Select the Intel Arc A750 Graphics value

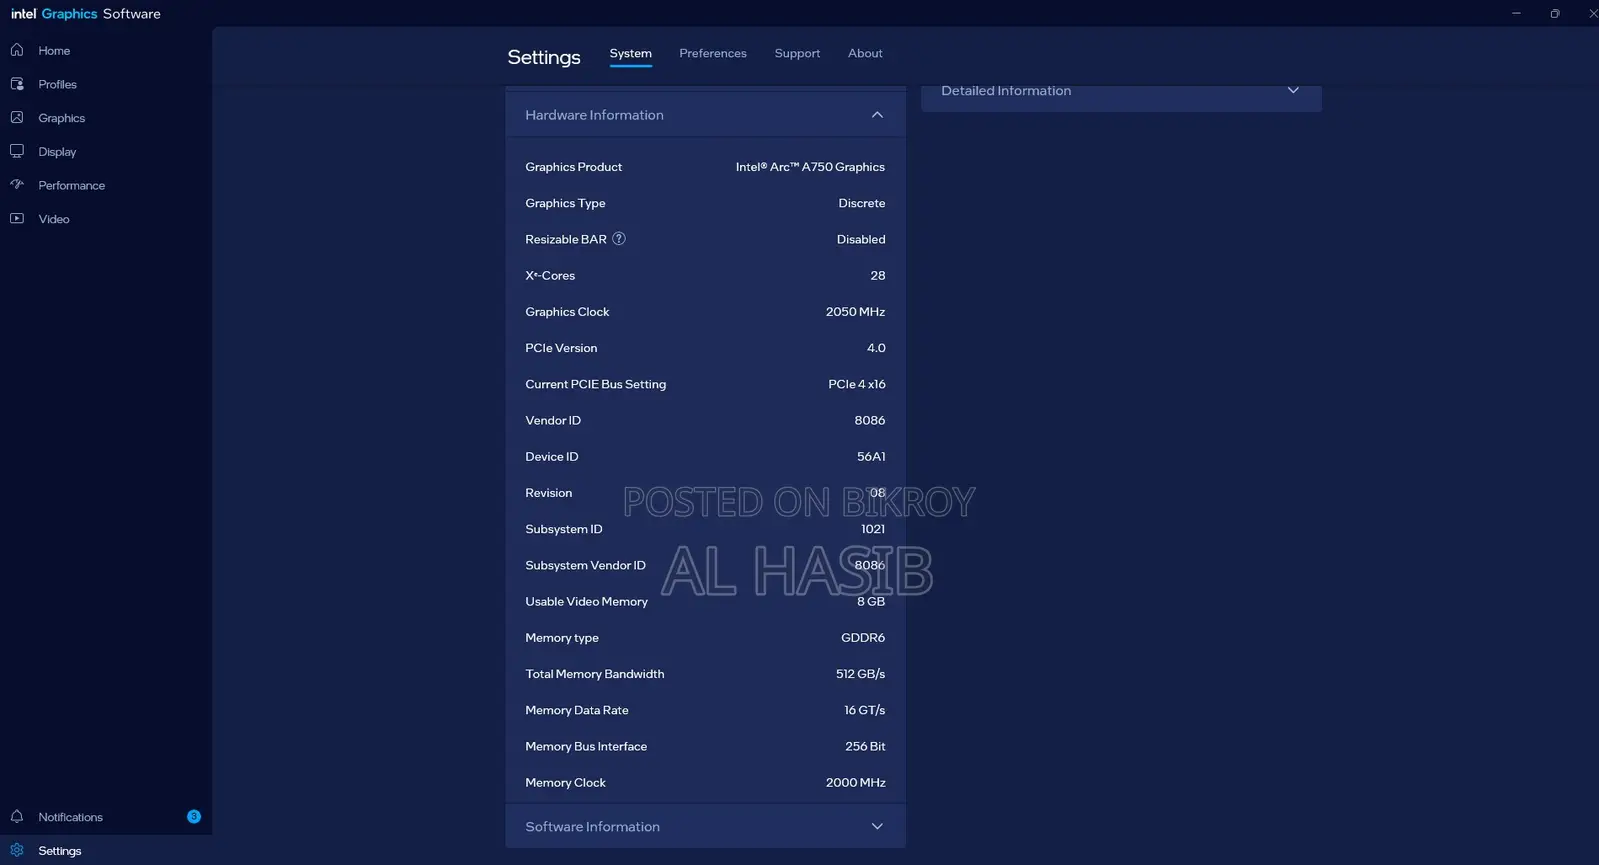click(810, 167)
